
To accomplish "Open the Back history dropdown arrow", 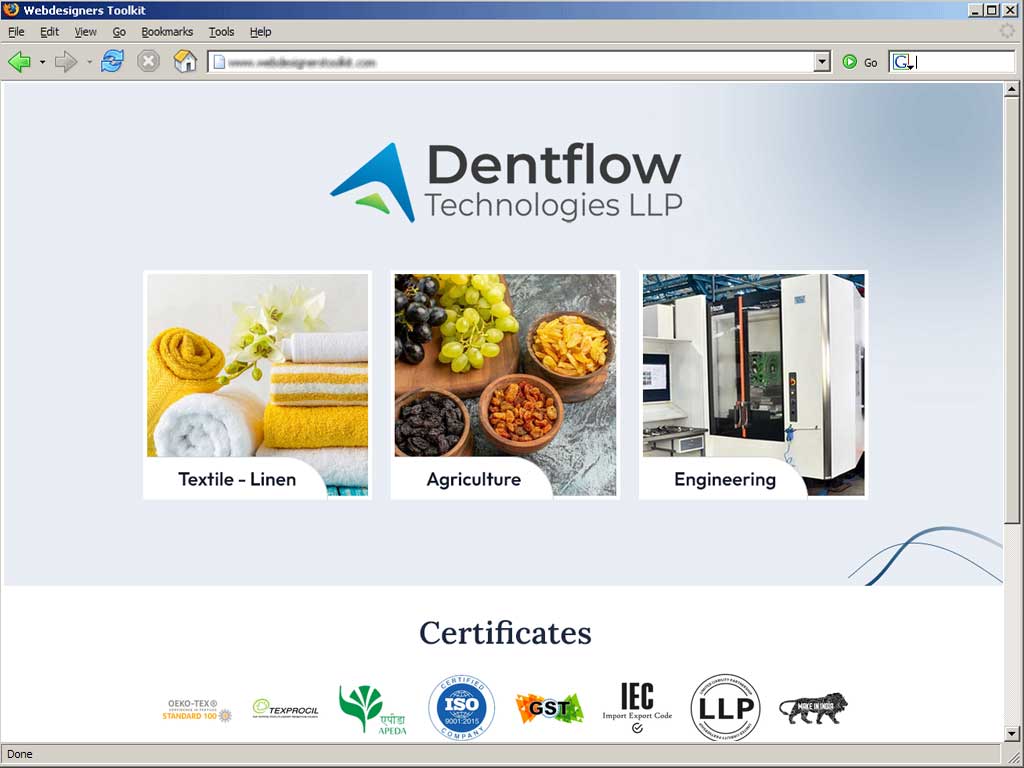I will pyautogui.click(x=42, y=62).
